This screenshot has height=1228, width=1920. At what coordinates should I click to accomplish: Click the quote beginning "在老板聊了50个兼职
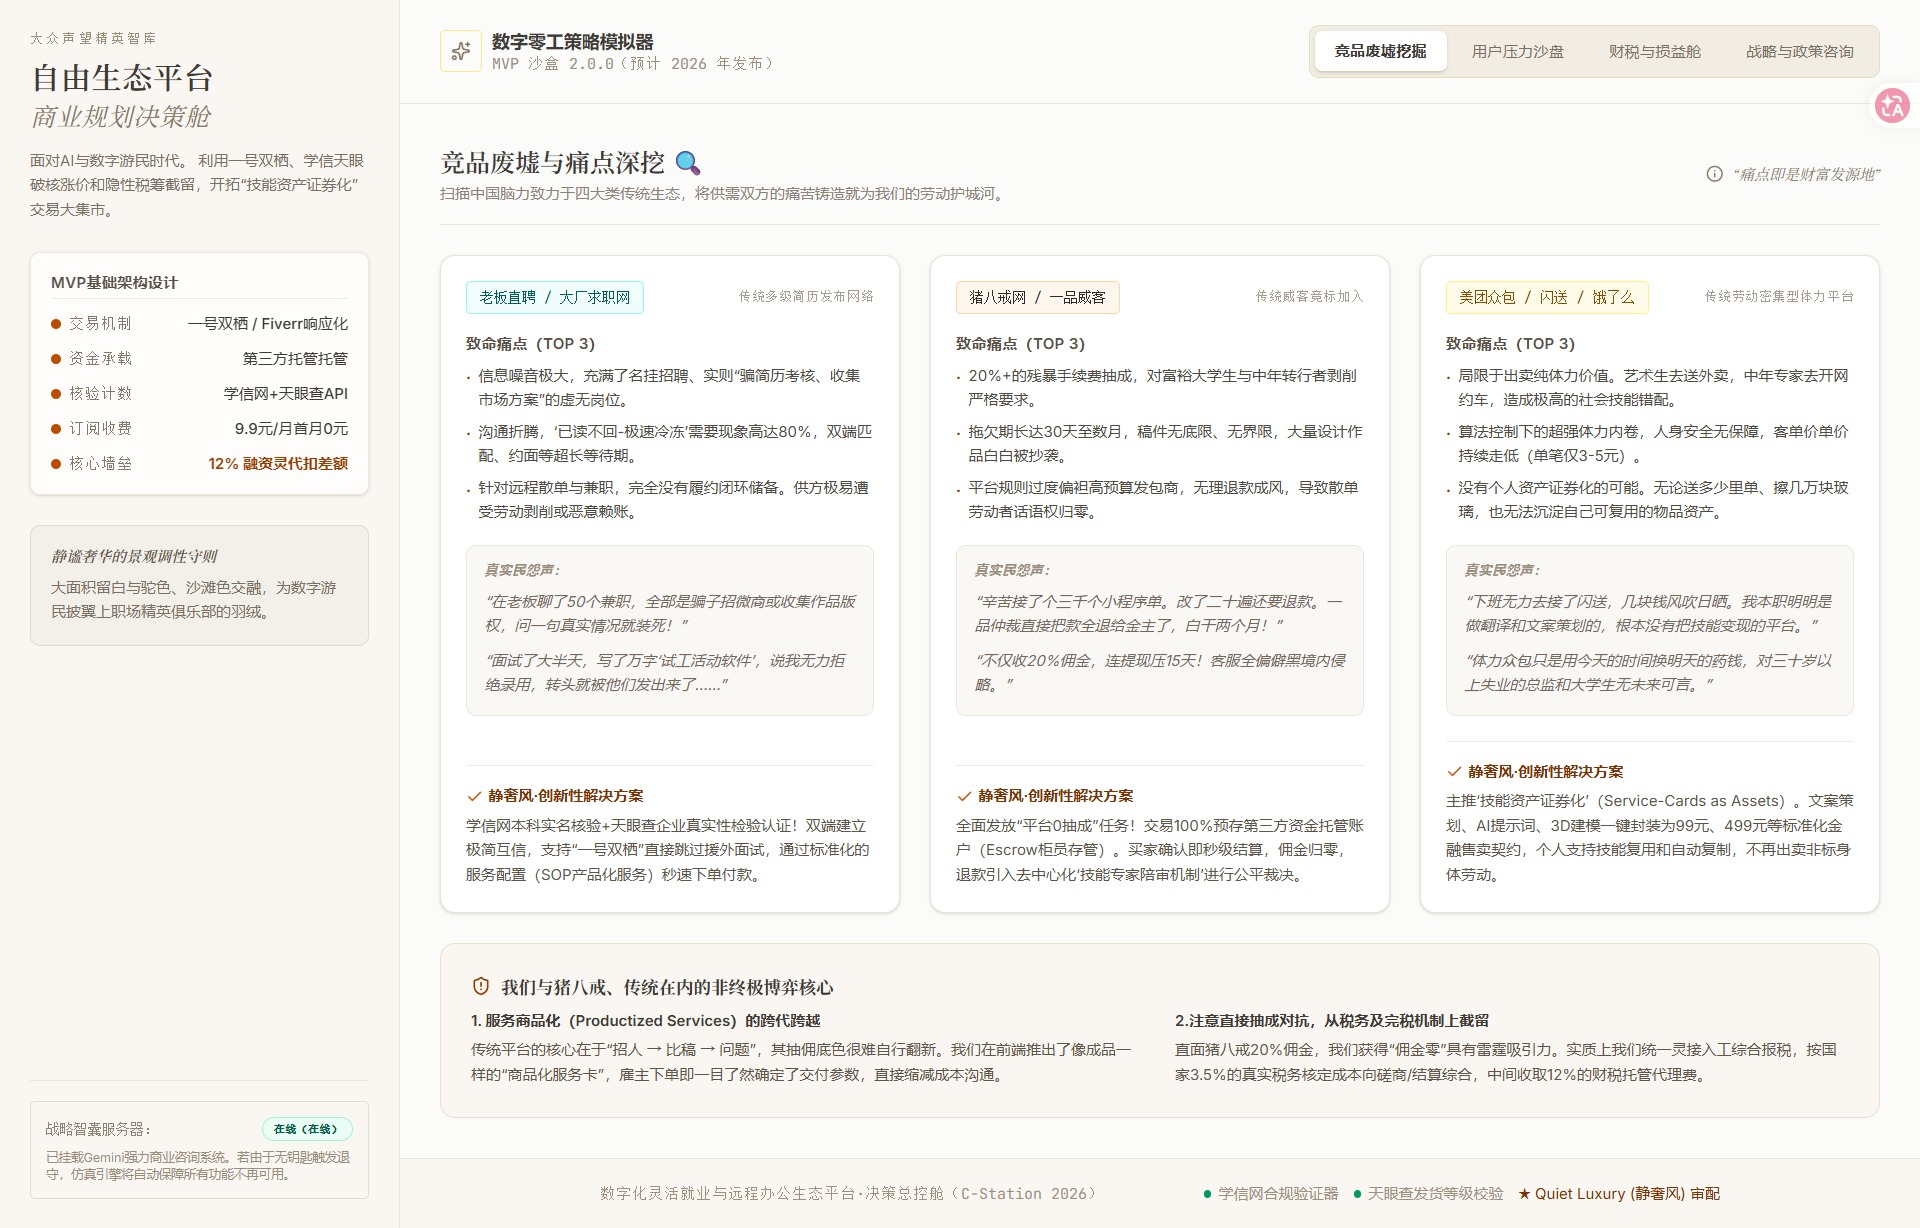(669, 613)
